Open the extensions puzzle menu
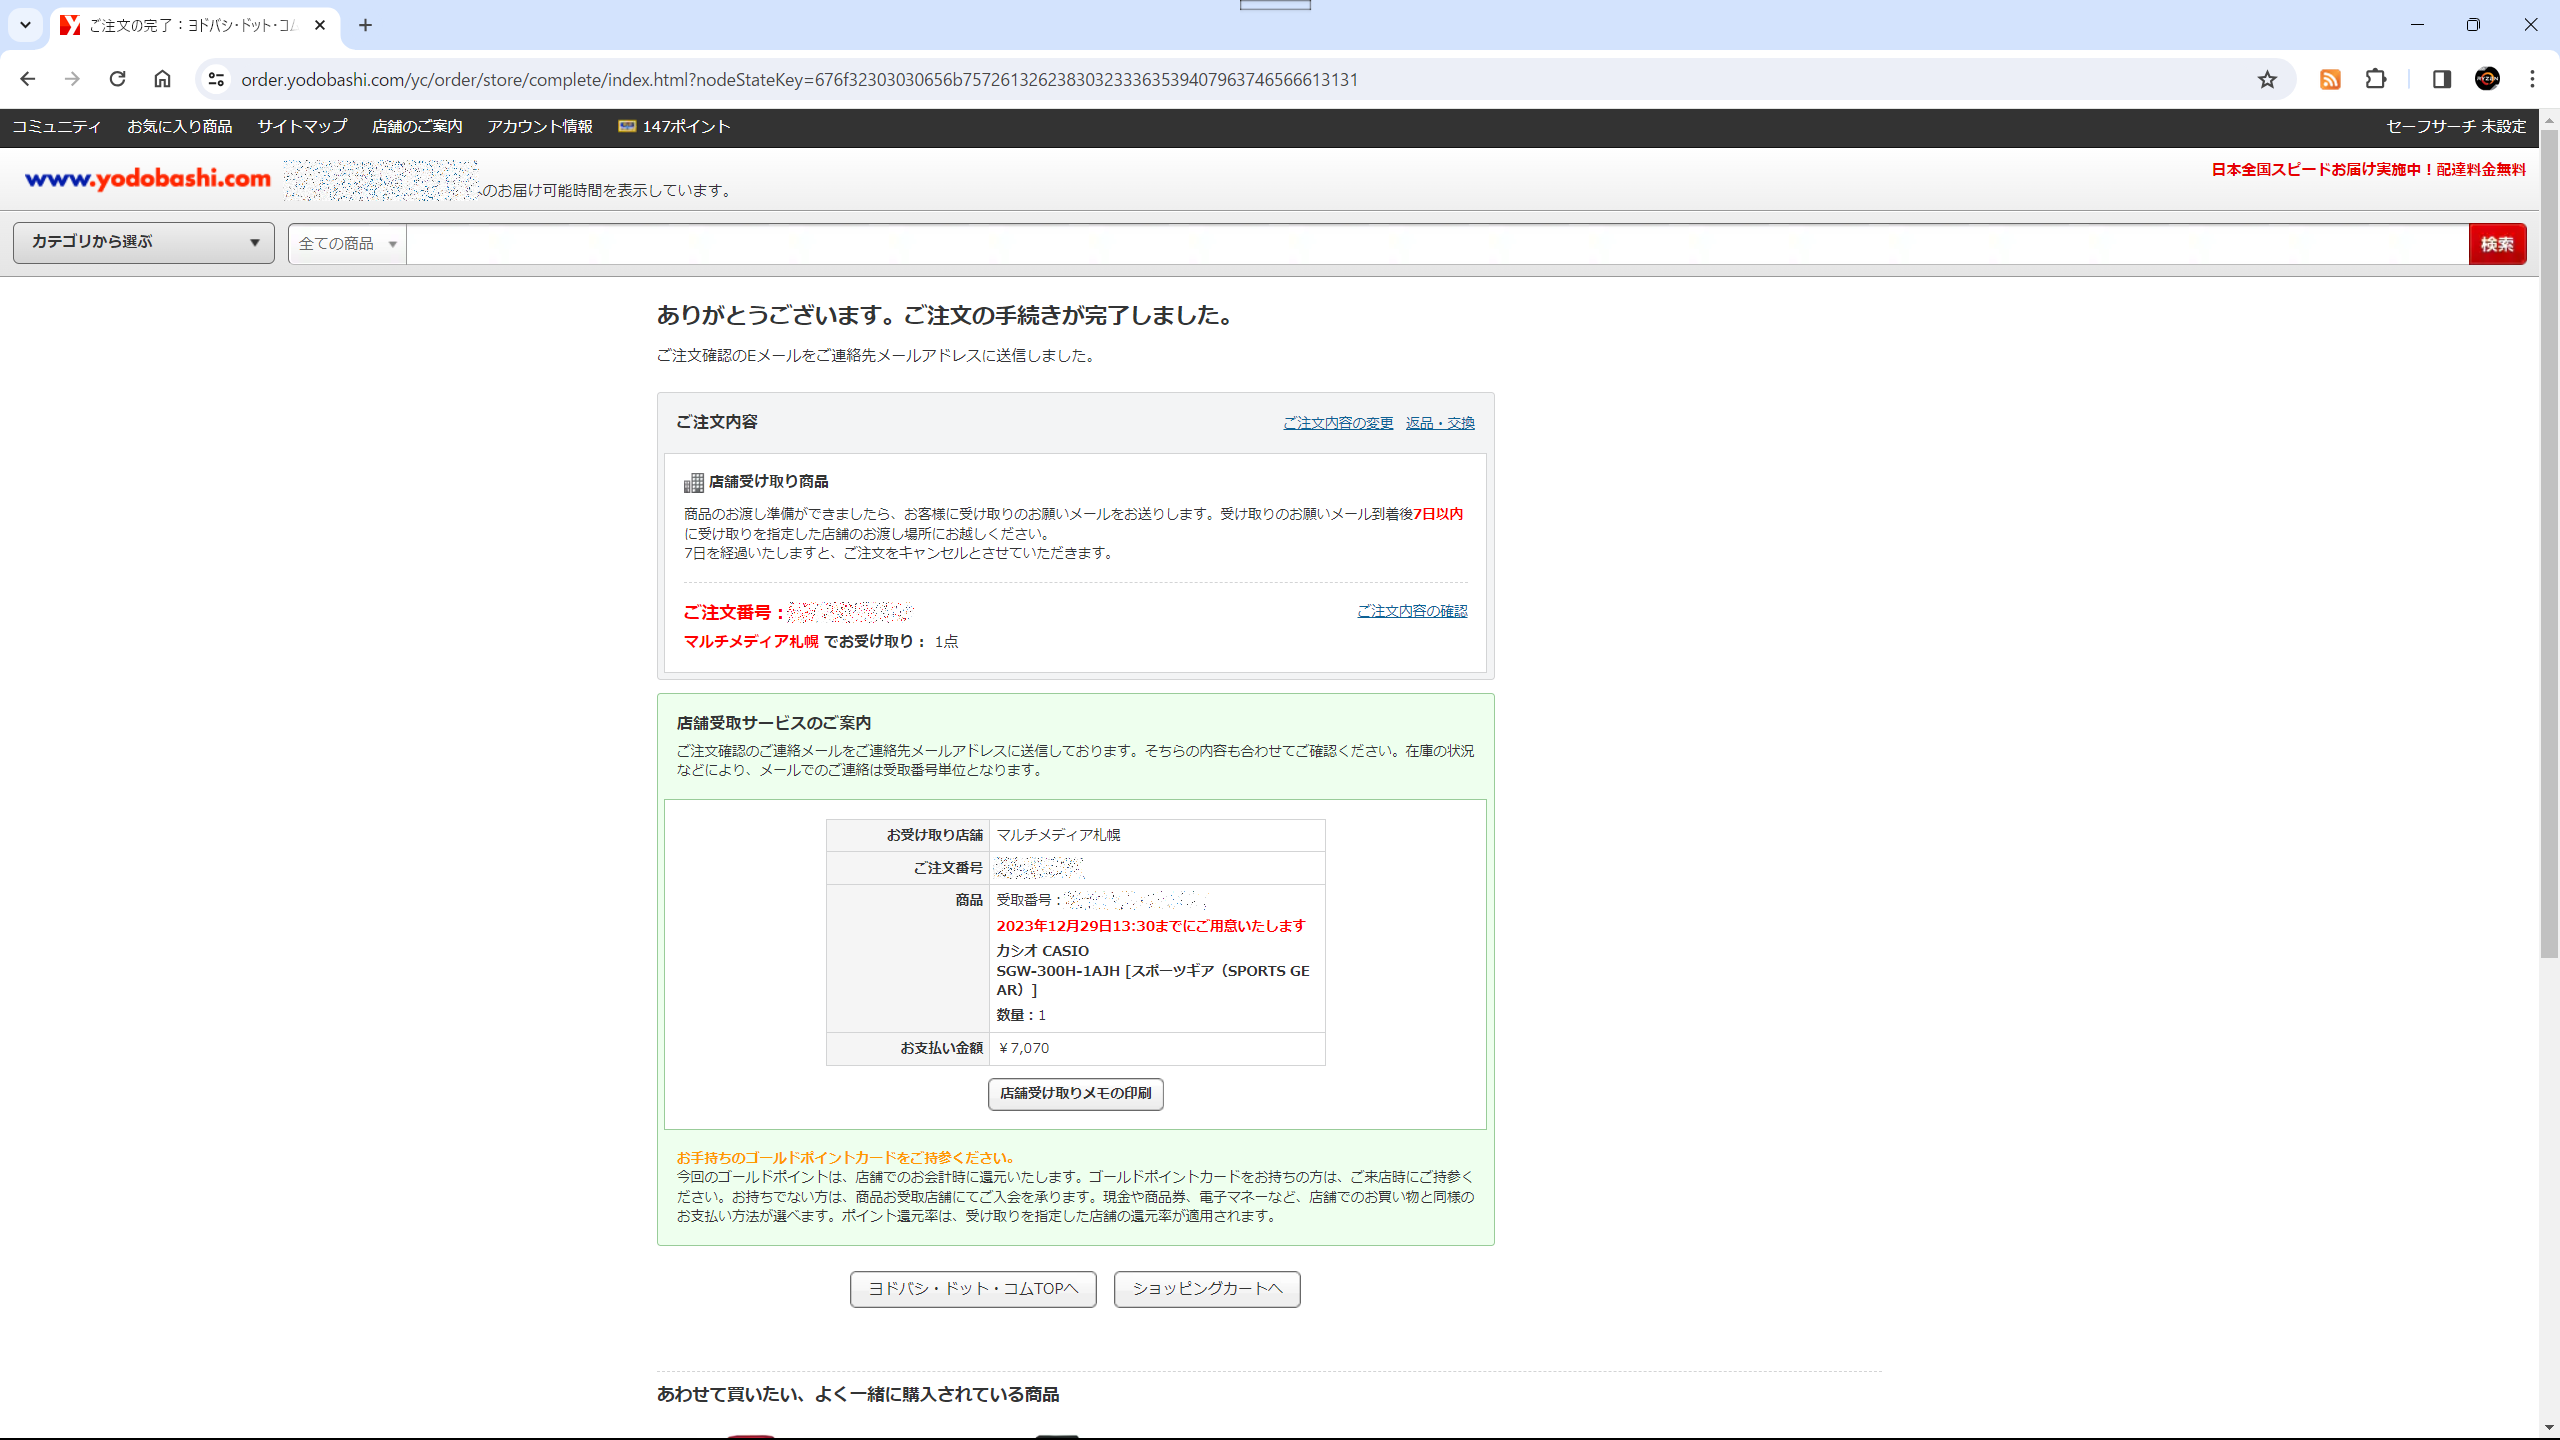 coord(2376,79)
